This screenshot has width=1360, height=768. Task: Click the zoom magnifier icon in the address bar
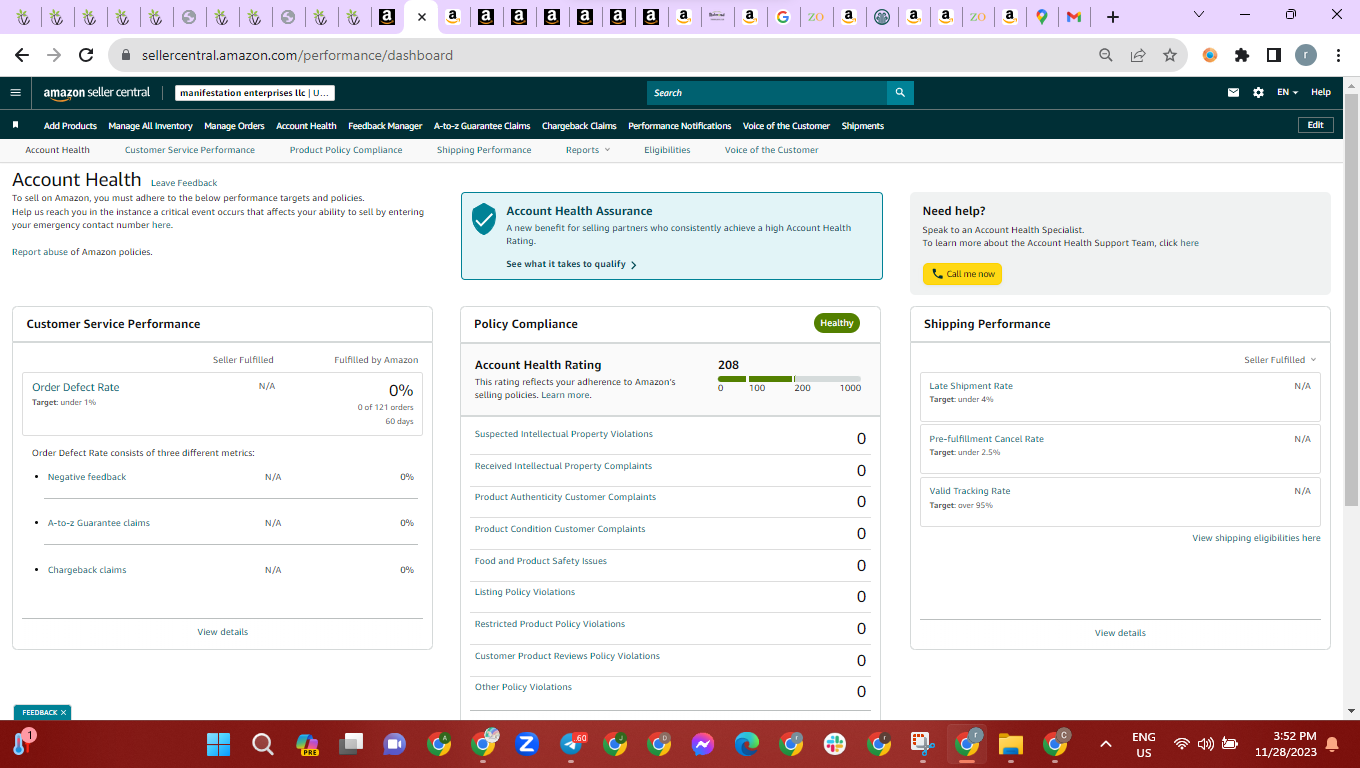tap(1106, 56)
